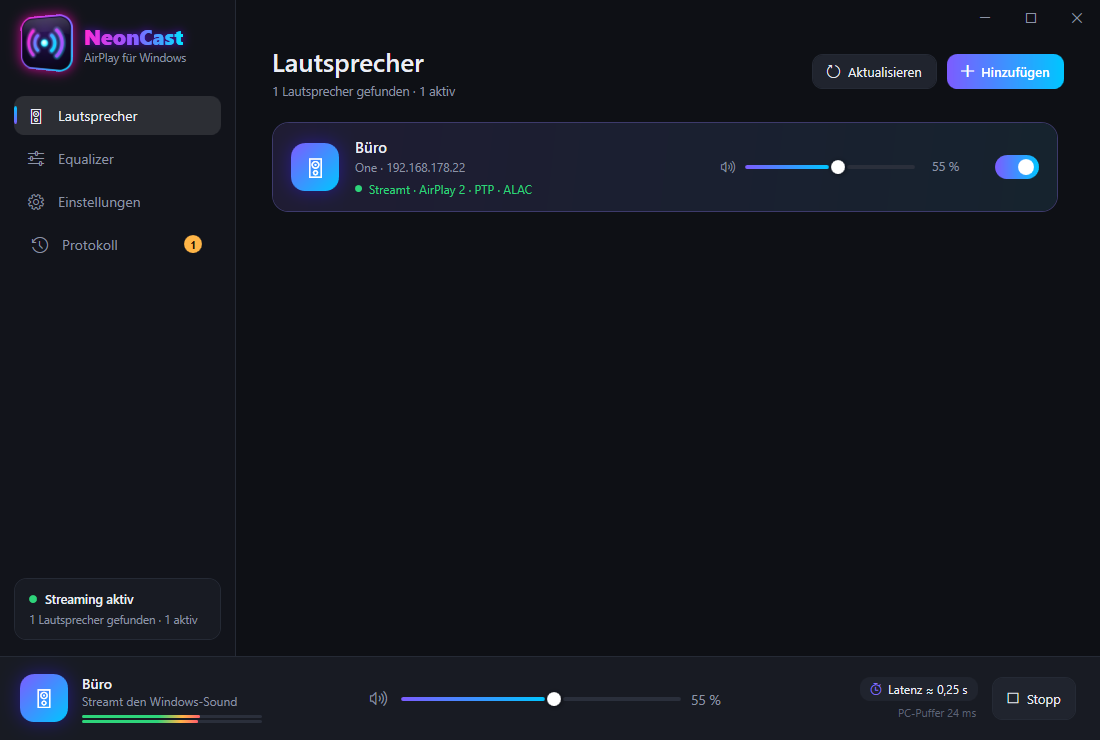Click the speaker IP 192.168.178.22 text
Screen dimensions: 1100x740
click(426, 168)
